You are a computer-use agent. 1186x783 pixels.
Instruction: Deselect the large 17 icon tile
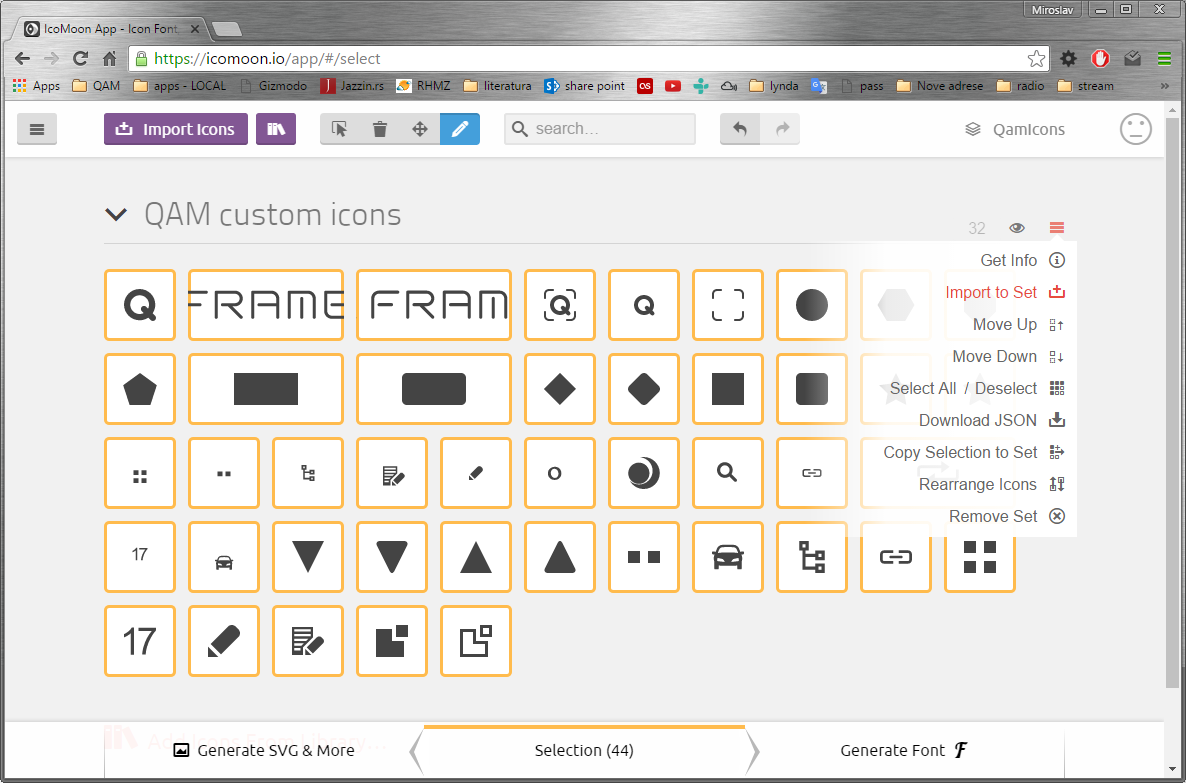coord(140,641)
